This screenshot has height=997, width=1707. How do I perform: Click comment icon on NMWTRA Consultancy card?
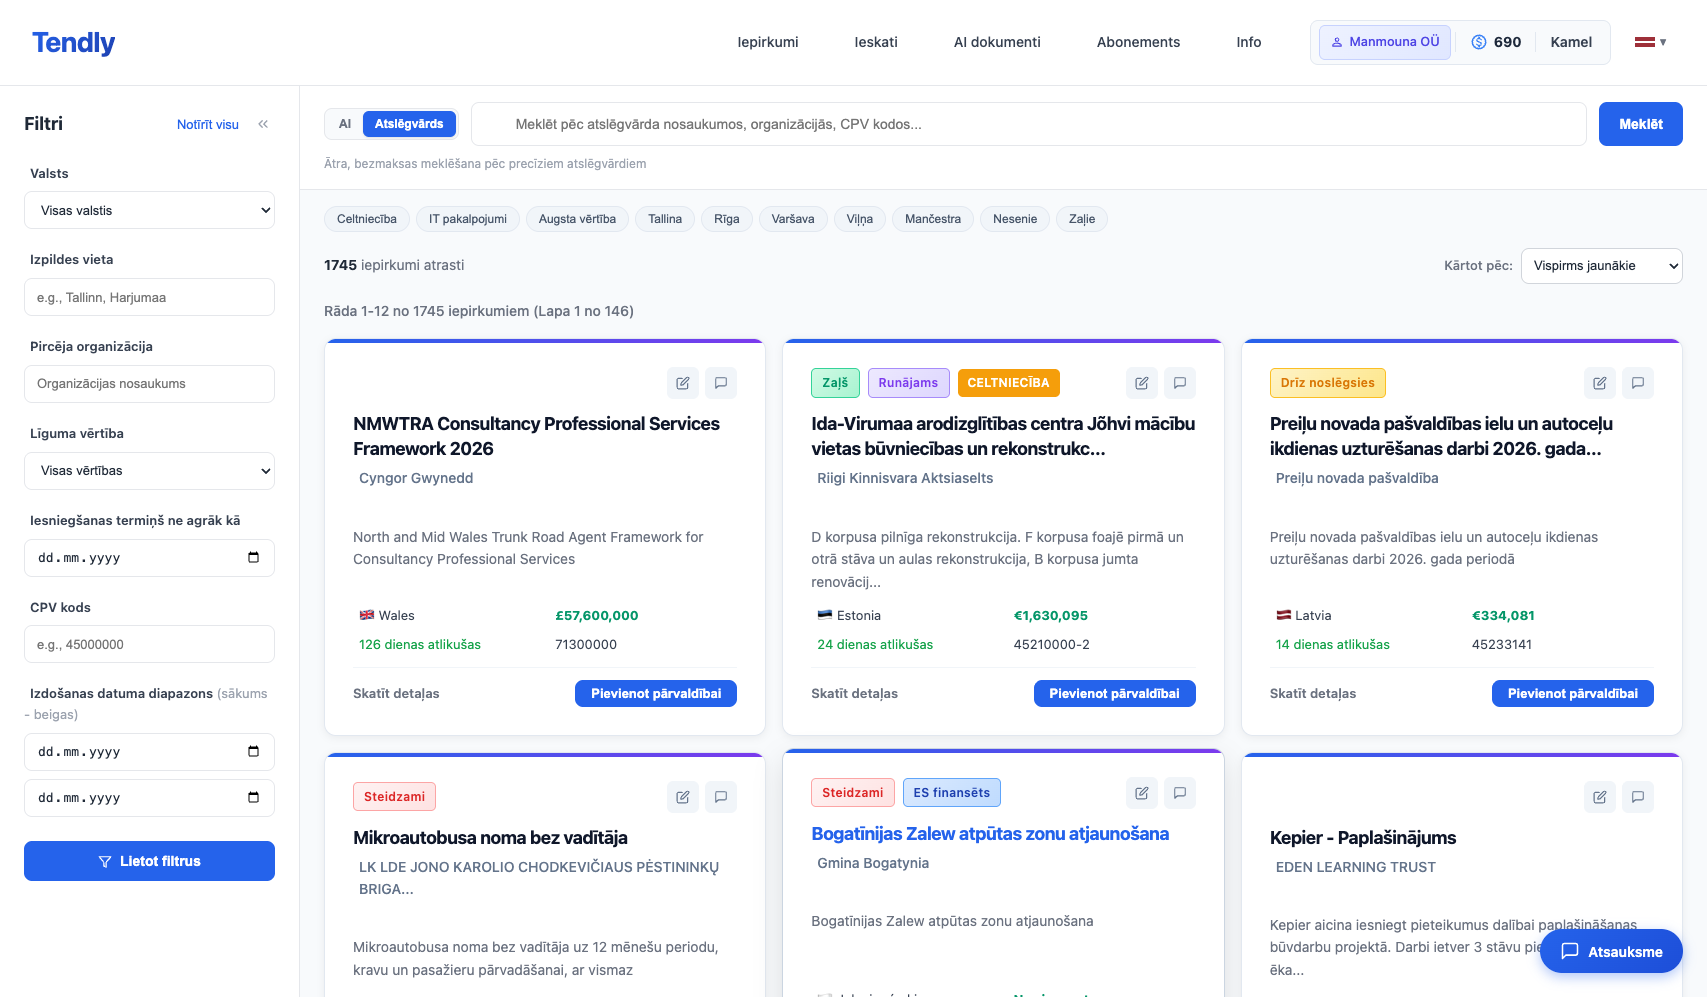(721, 383)
